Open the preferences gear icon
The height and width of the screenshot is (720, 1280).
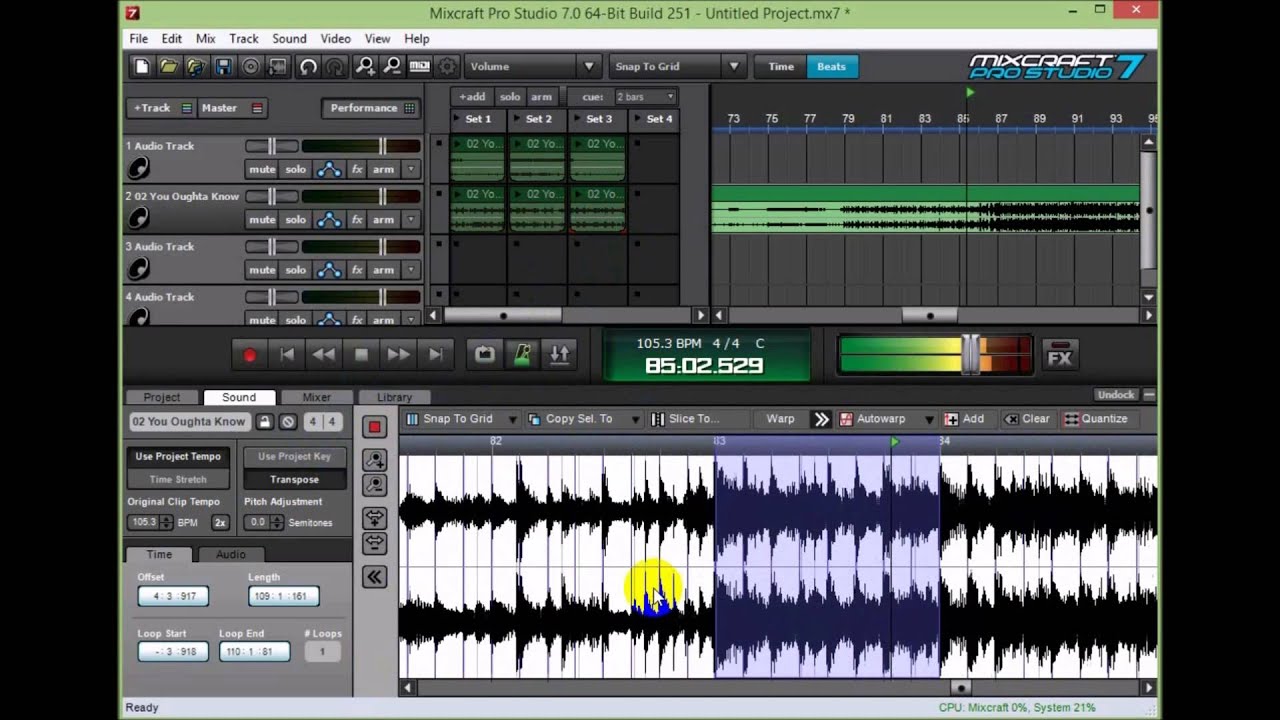pyautogui.click(x=448, y=67)
